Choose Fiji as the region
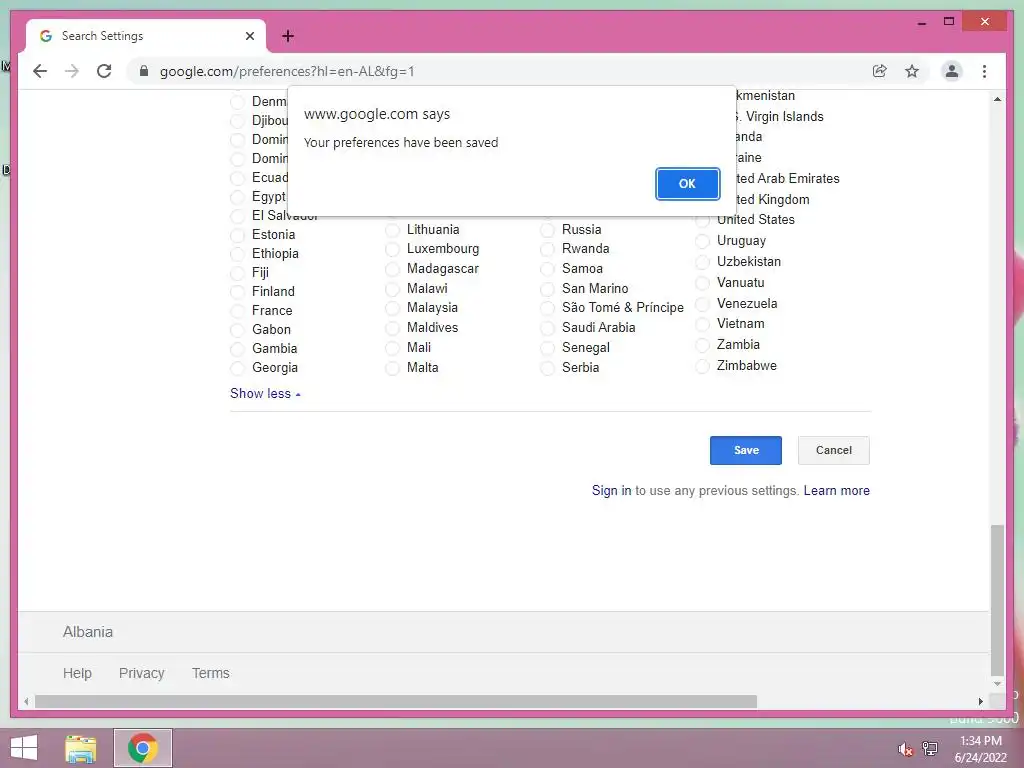1024x768 pixels. (238, 273)
